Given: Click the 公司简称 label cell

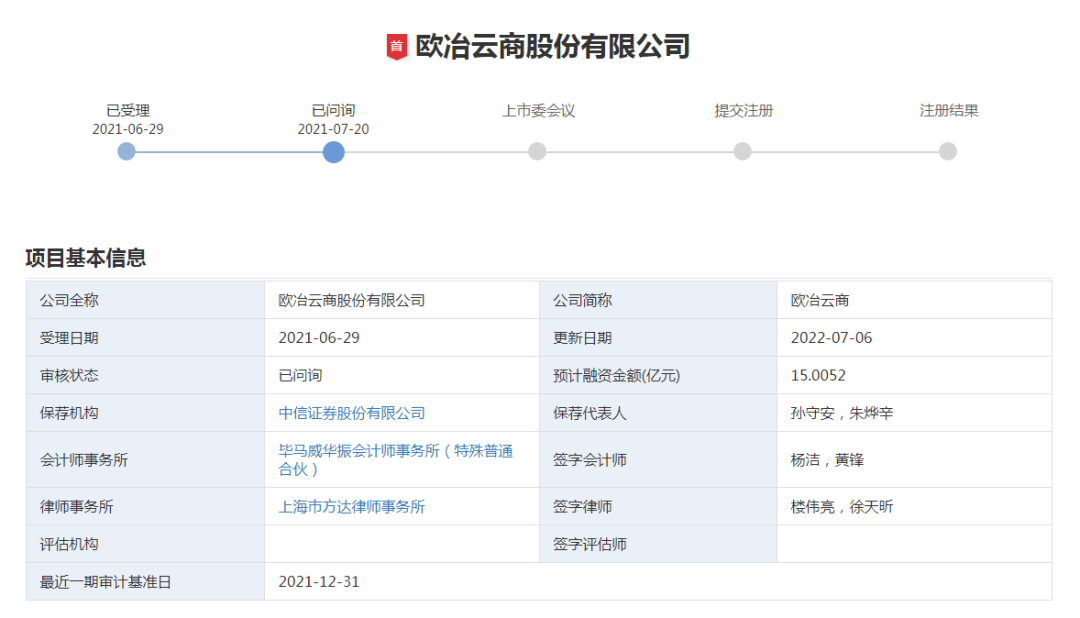Looking at the screenshot, I should [658, 300].
